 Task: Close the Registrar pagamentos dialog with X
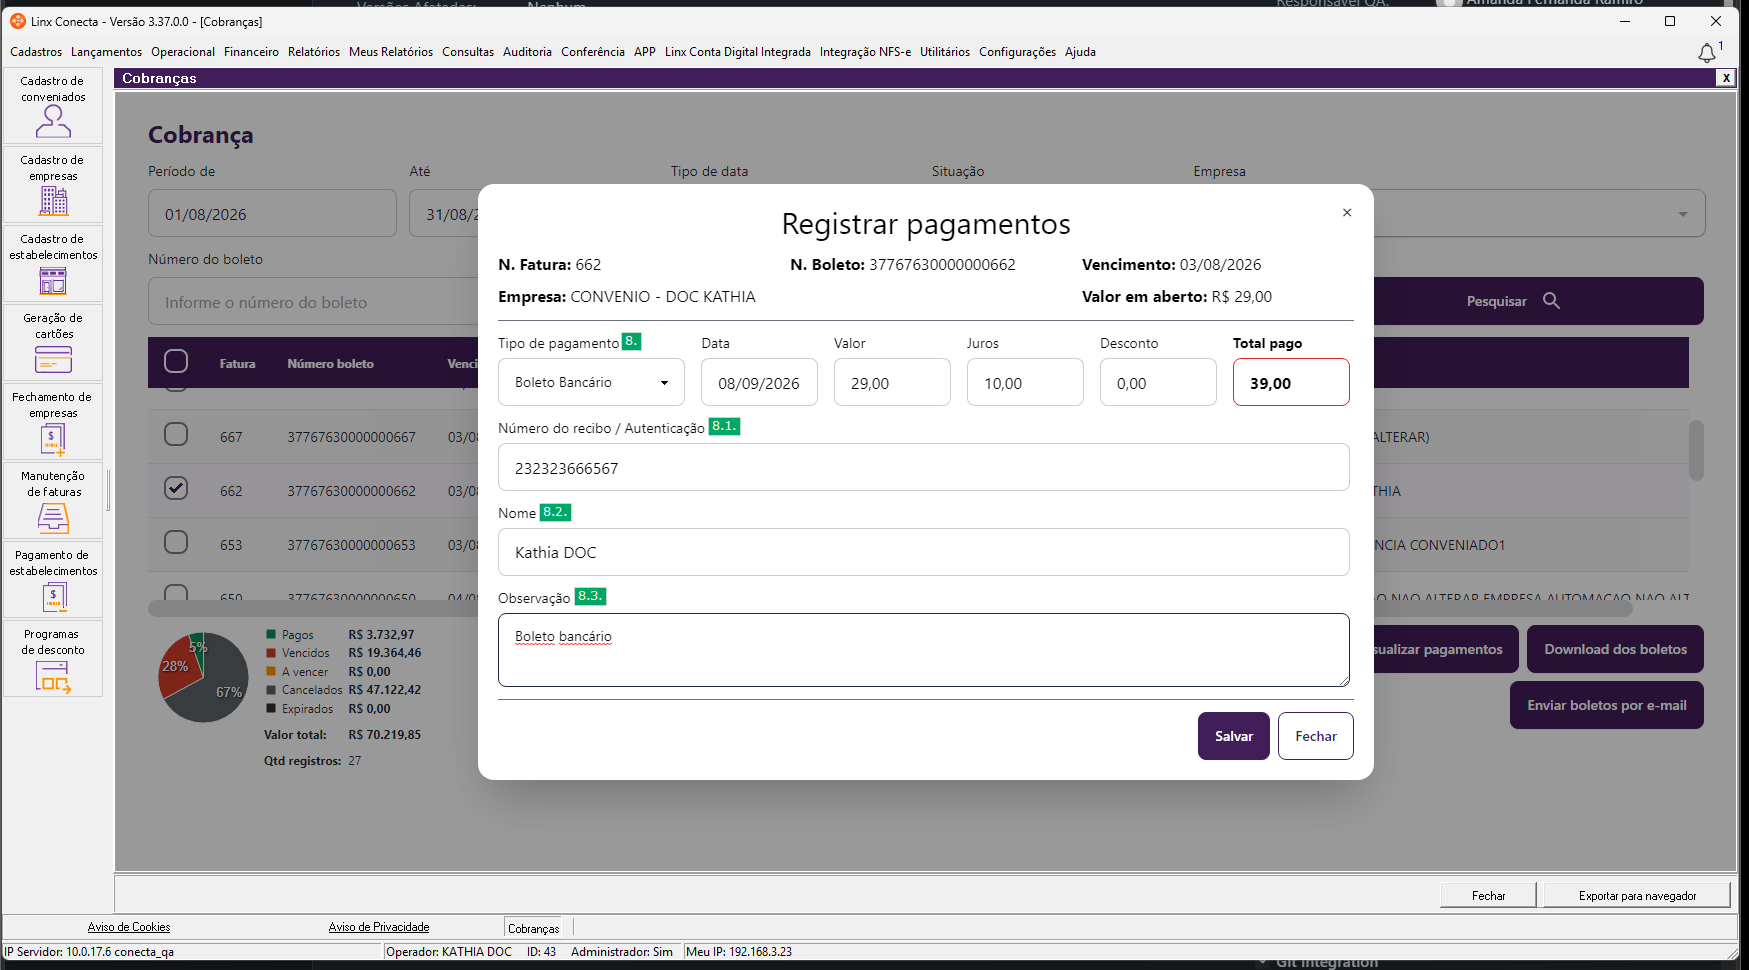1347,212
